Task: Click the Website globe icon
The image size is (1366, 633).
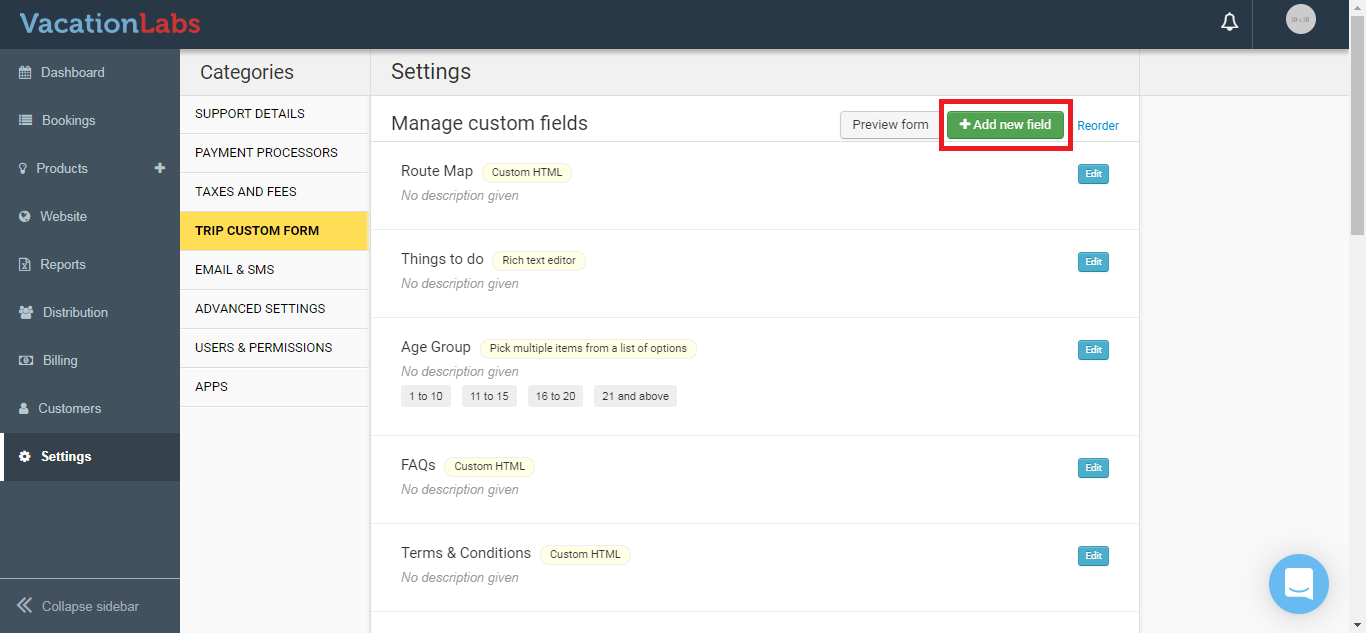Action: coord(25,217)
